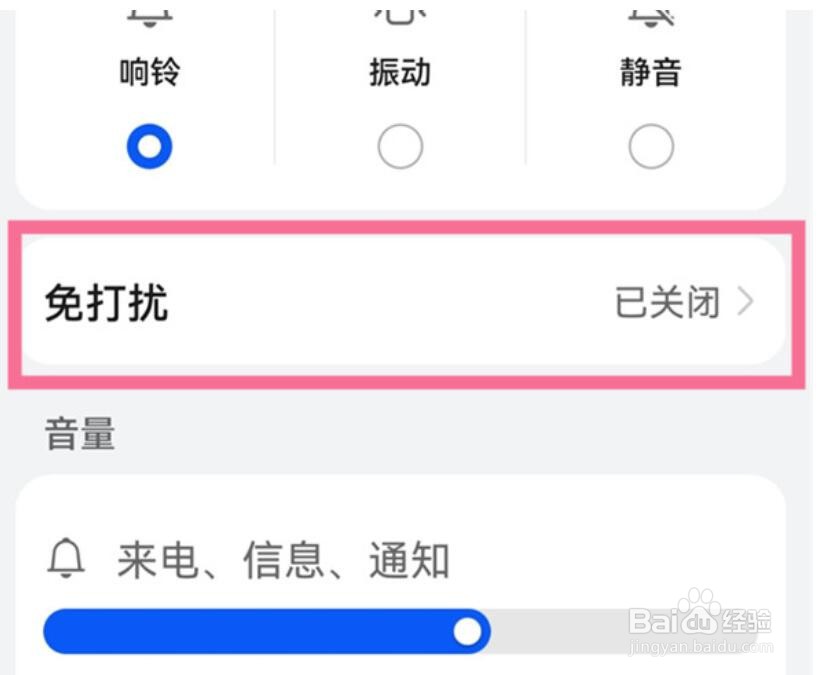Image resolution: width=820 pixels, height=675 pixels.
Task: Click the Baidu paw logo watermark
Action: point(700,606)
